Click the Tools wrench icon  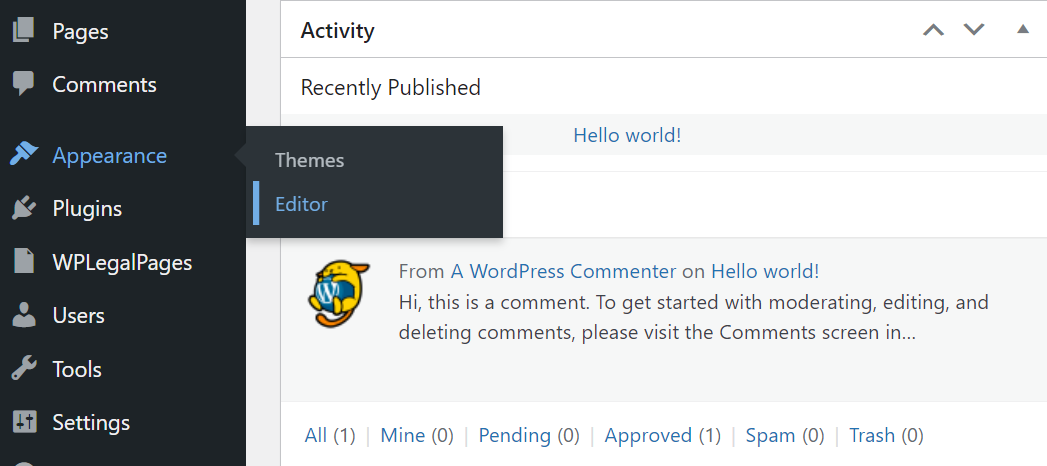point(23,369)
